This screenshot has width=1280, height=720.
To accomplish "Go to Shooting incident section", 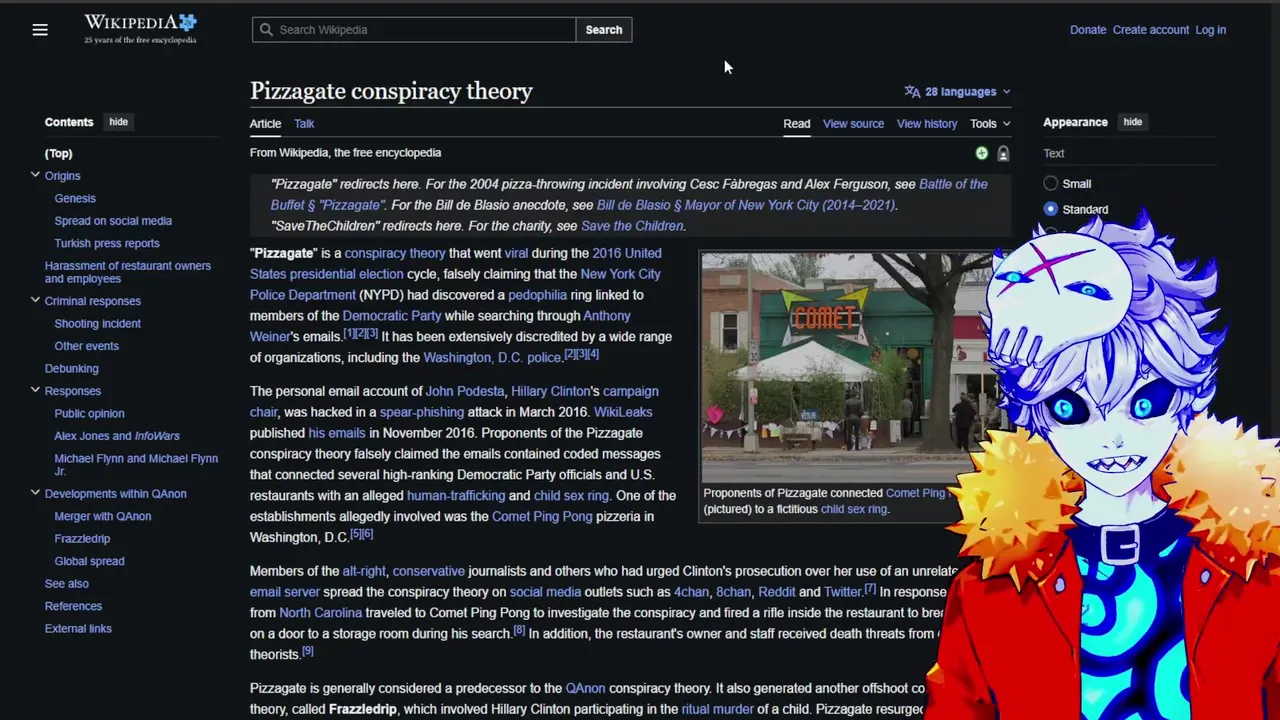I will (x=97, y=324).
